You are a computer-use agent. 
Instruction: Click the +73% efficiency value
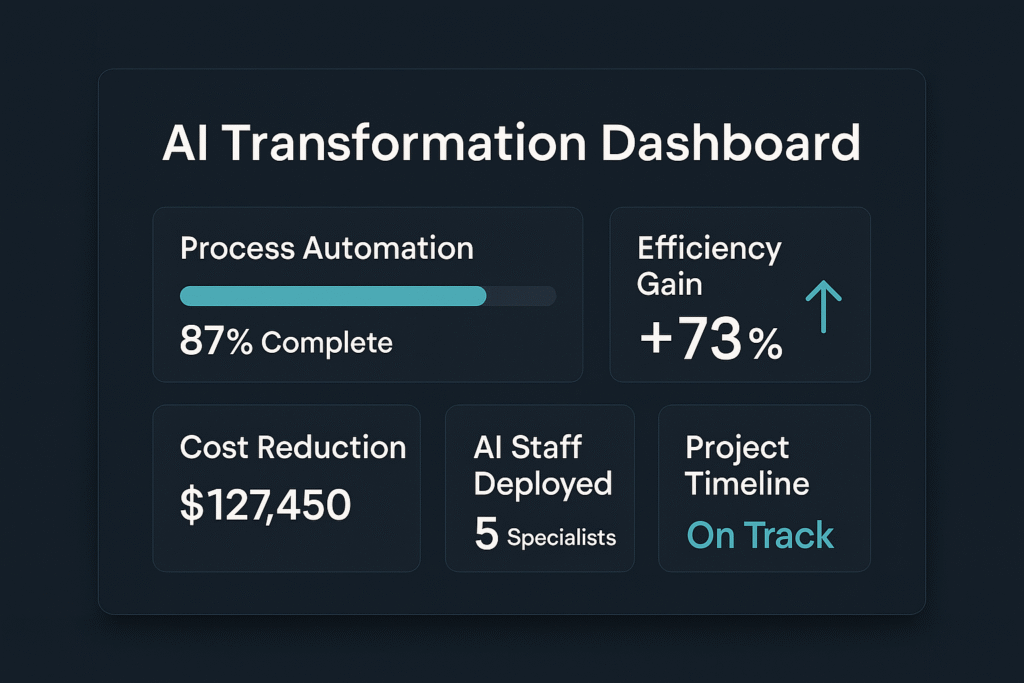click(x=711, y=338)
